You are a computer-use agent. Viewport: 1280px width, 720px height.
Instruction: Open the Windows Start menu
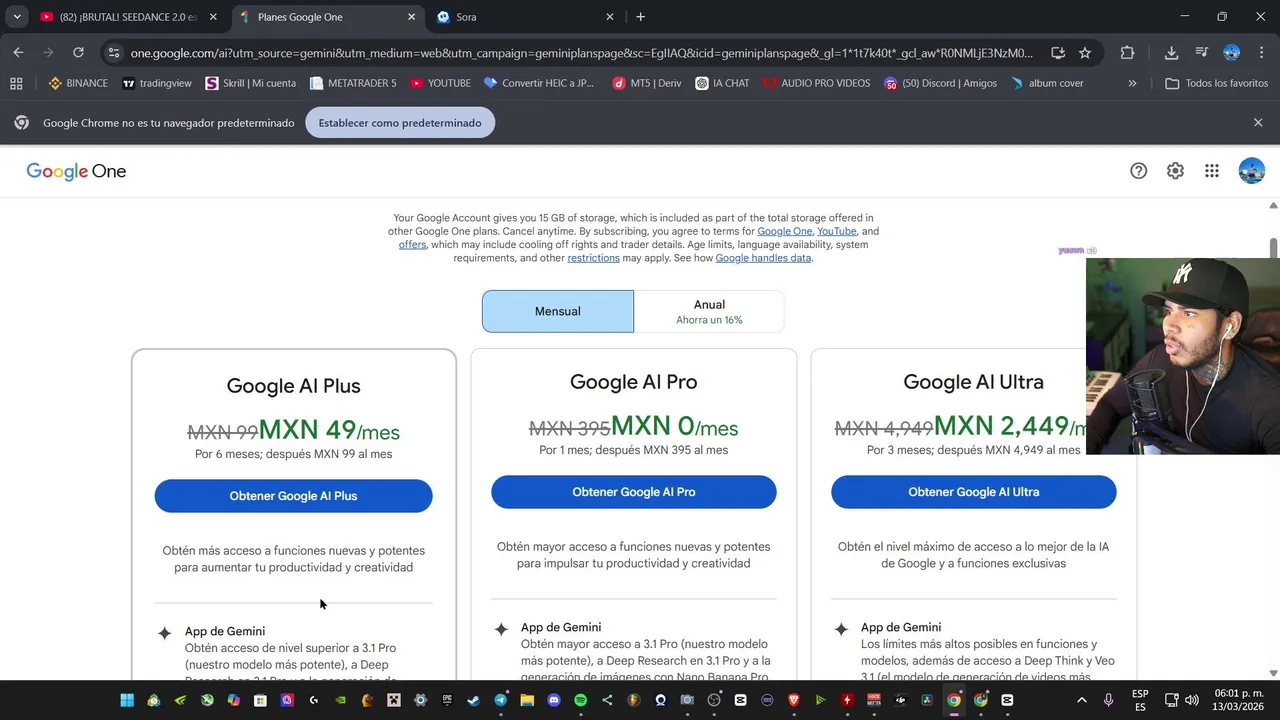point(127,700)
